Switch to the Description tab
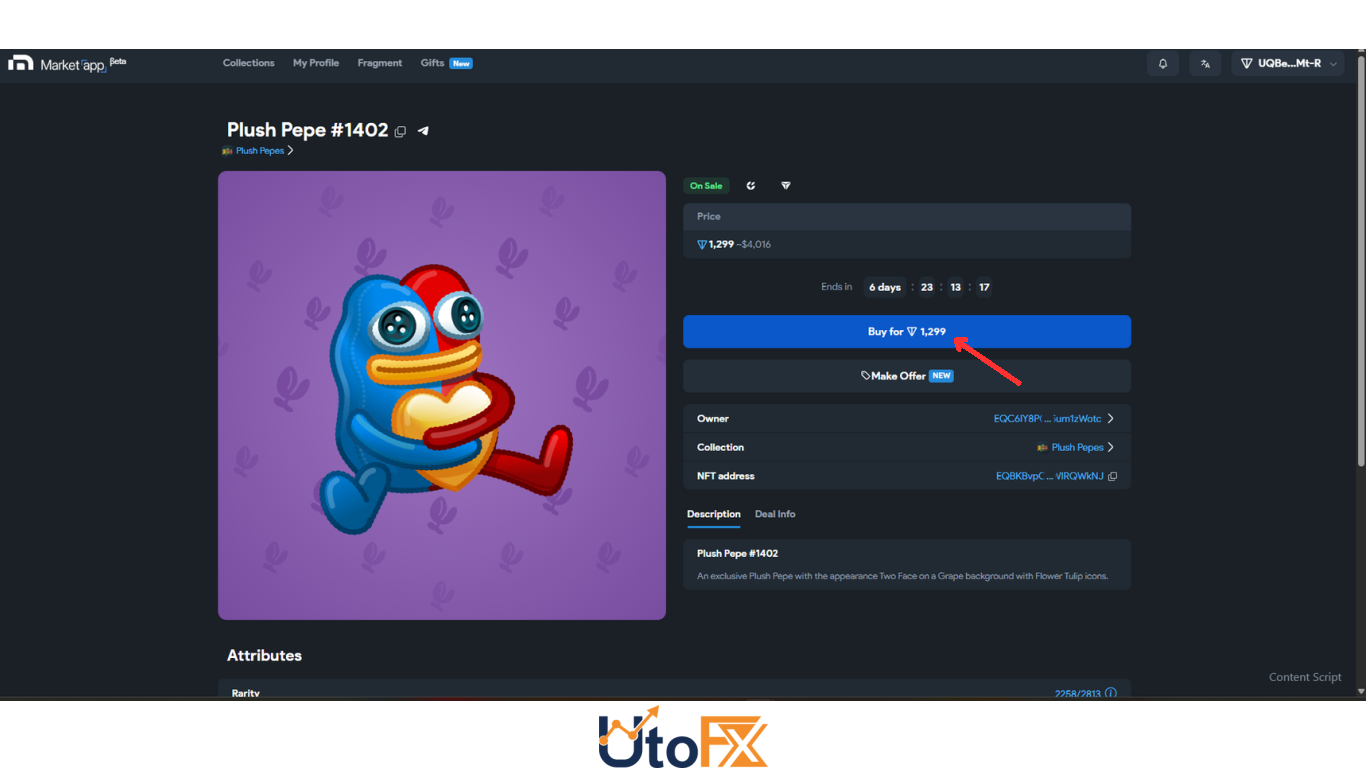The image size is (1366, 768). (714, 514)
